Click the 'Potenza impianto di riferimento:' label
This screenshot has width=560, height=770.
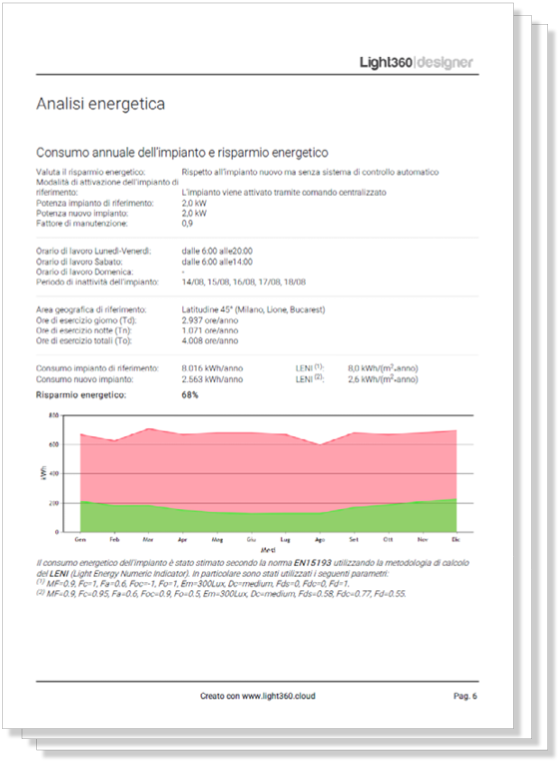coord(95,203)
